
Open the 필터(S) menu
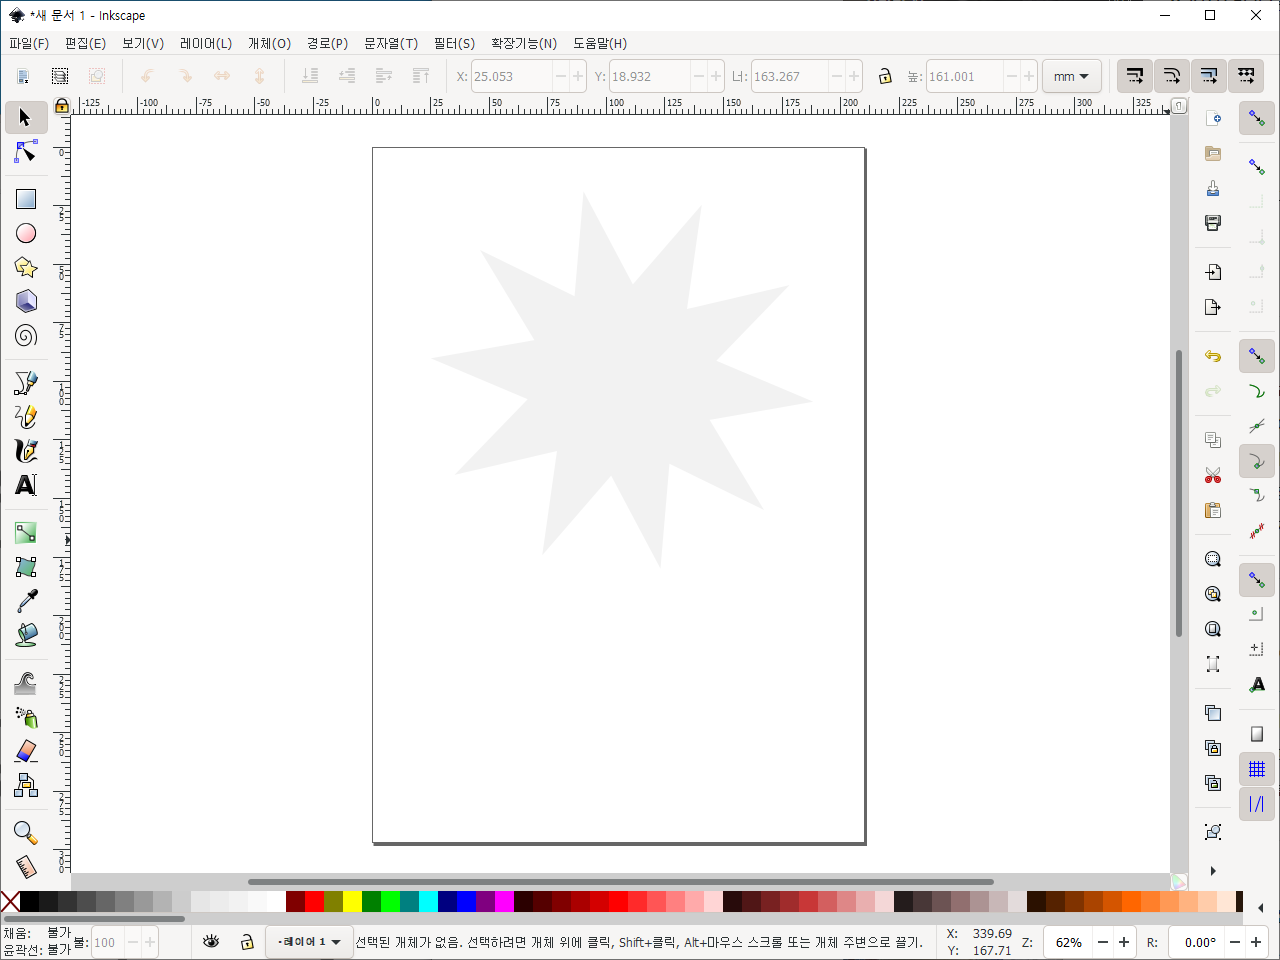[x=454, y=43]
